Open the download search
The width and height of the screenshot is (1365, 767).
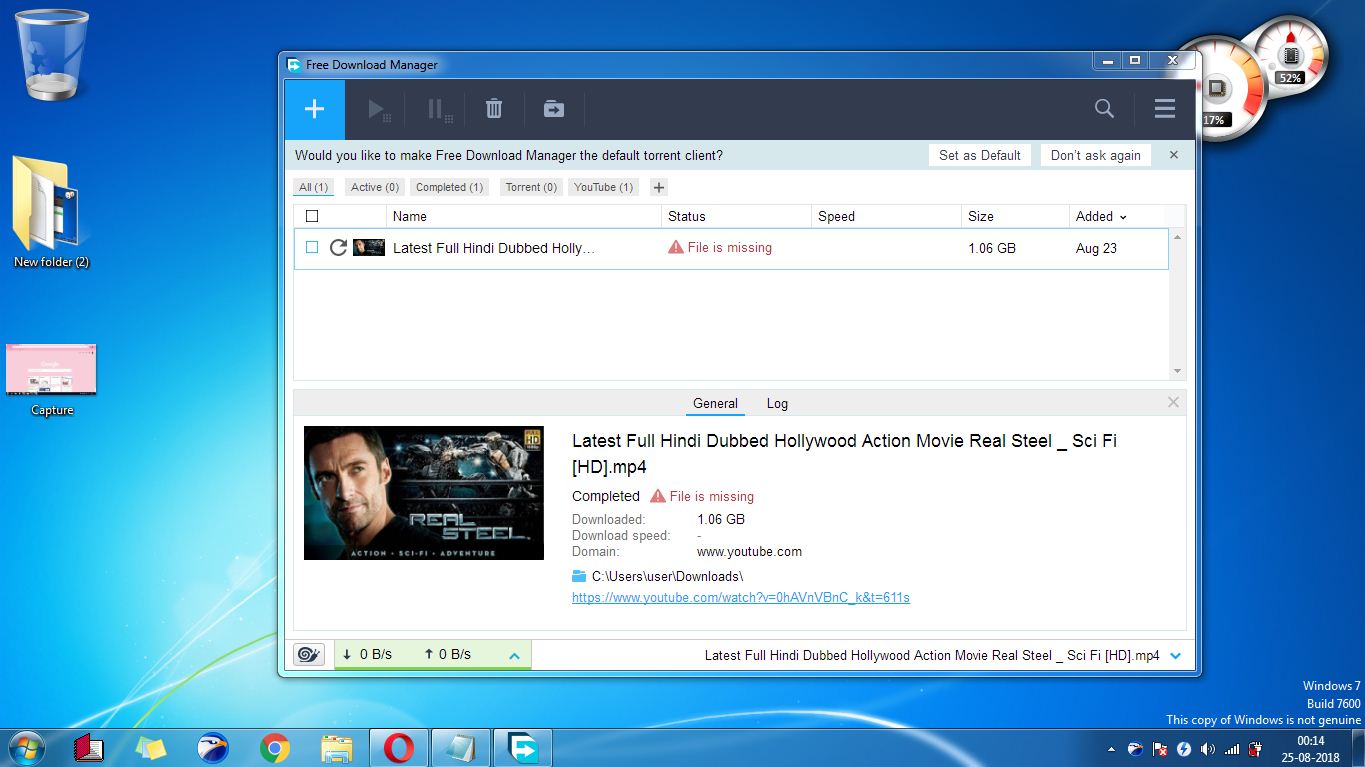1103,108
